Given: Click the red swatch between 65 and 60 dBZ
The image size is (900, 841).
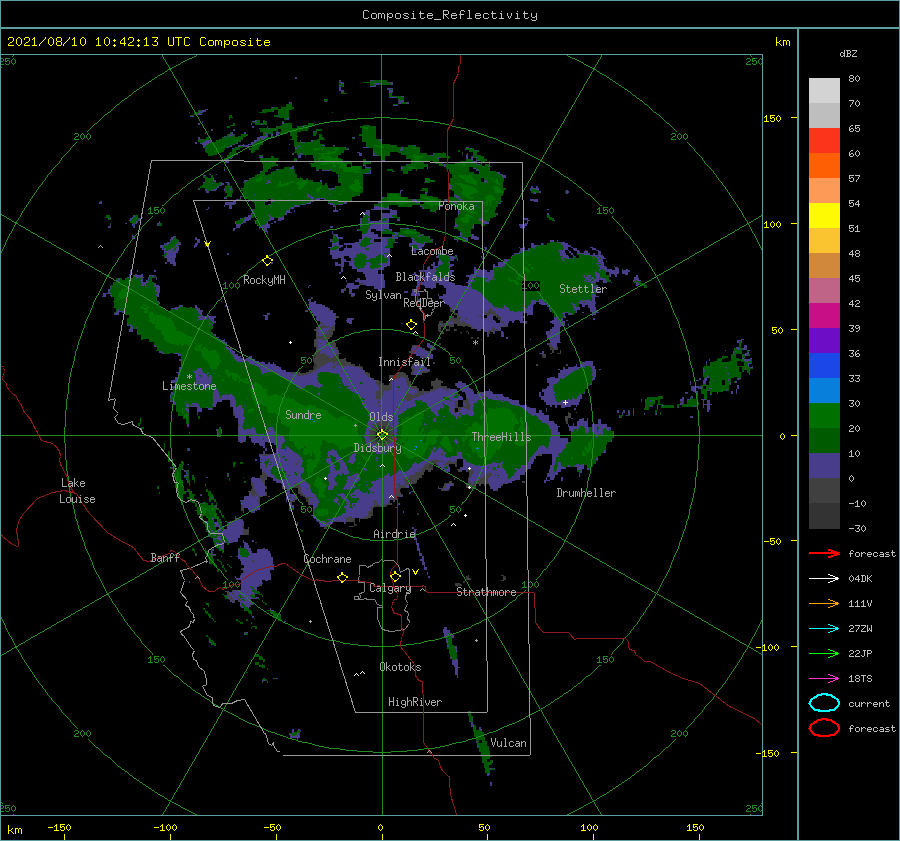Looking at the screenshot, I should pos(824,140).
